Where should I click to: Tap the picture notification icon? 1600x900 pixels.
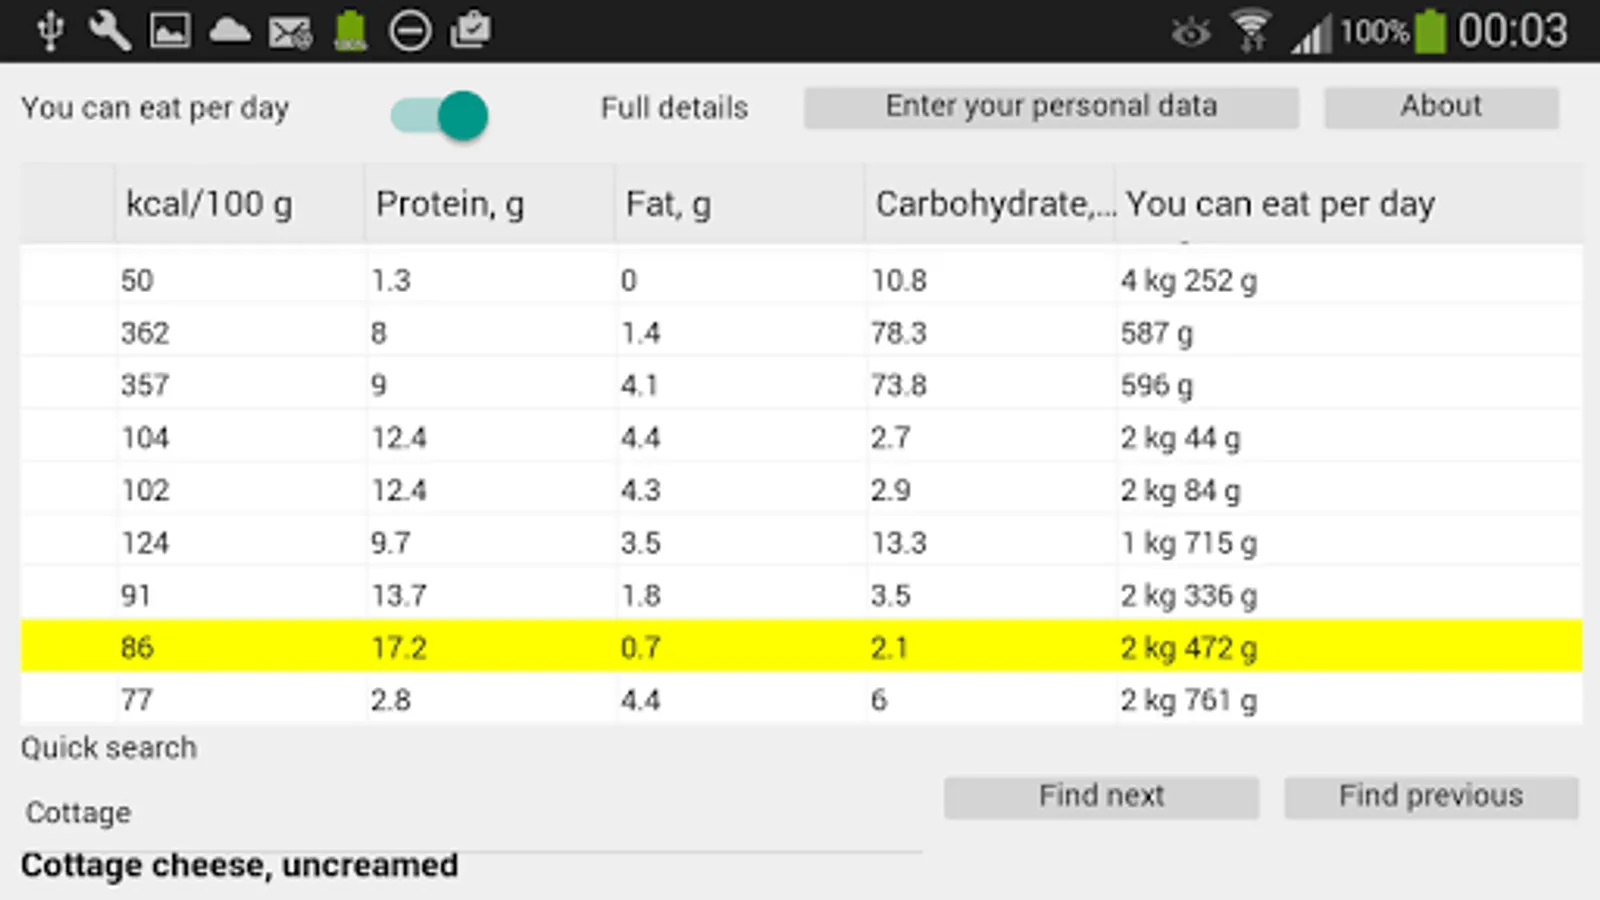point(170,30)
